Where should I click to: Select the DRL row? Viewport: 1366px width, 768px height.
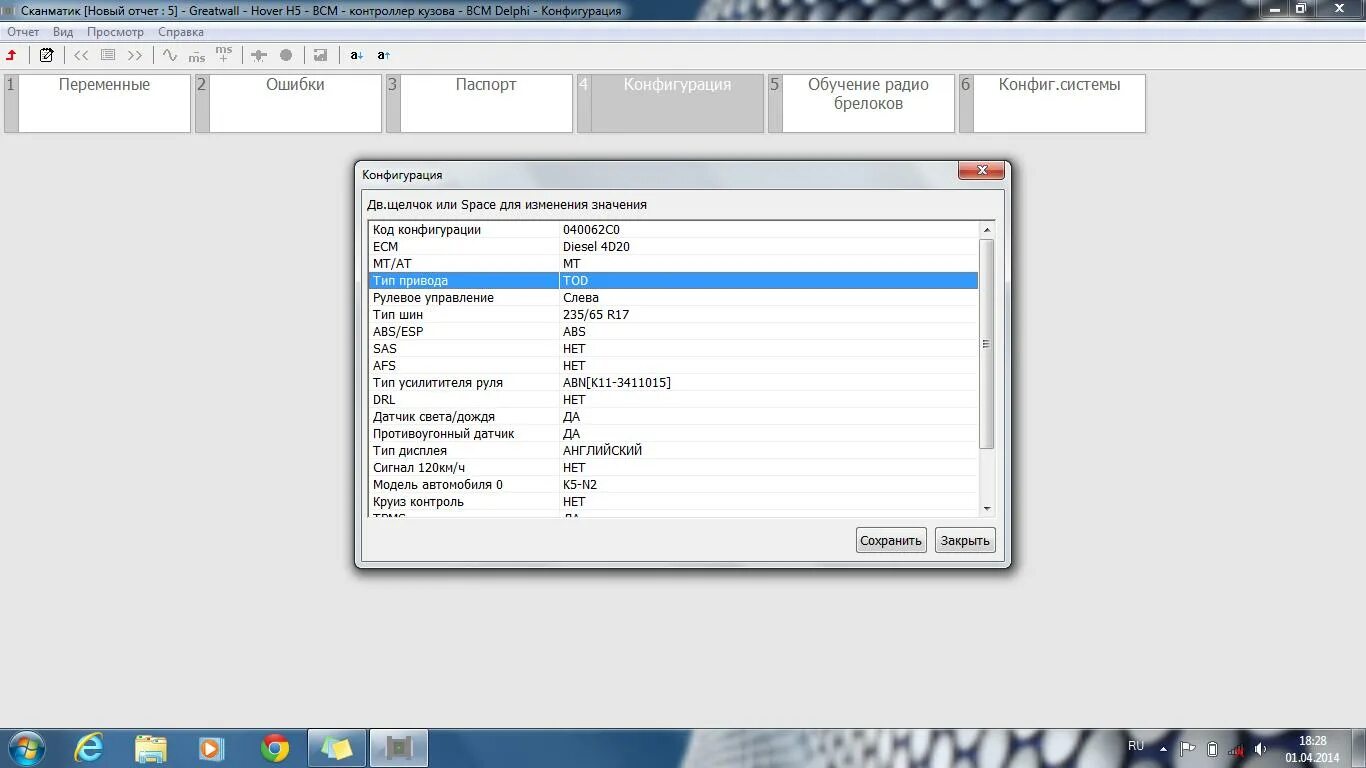[673, 400]
